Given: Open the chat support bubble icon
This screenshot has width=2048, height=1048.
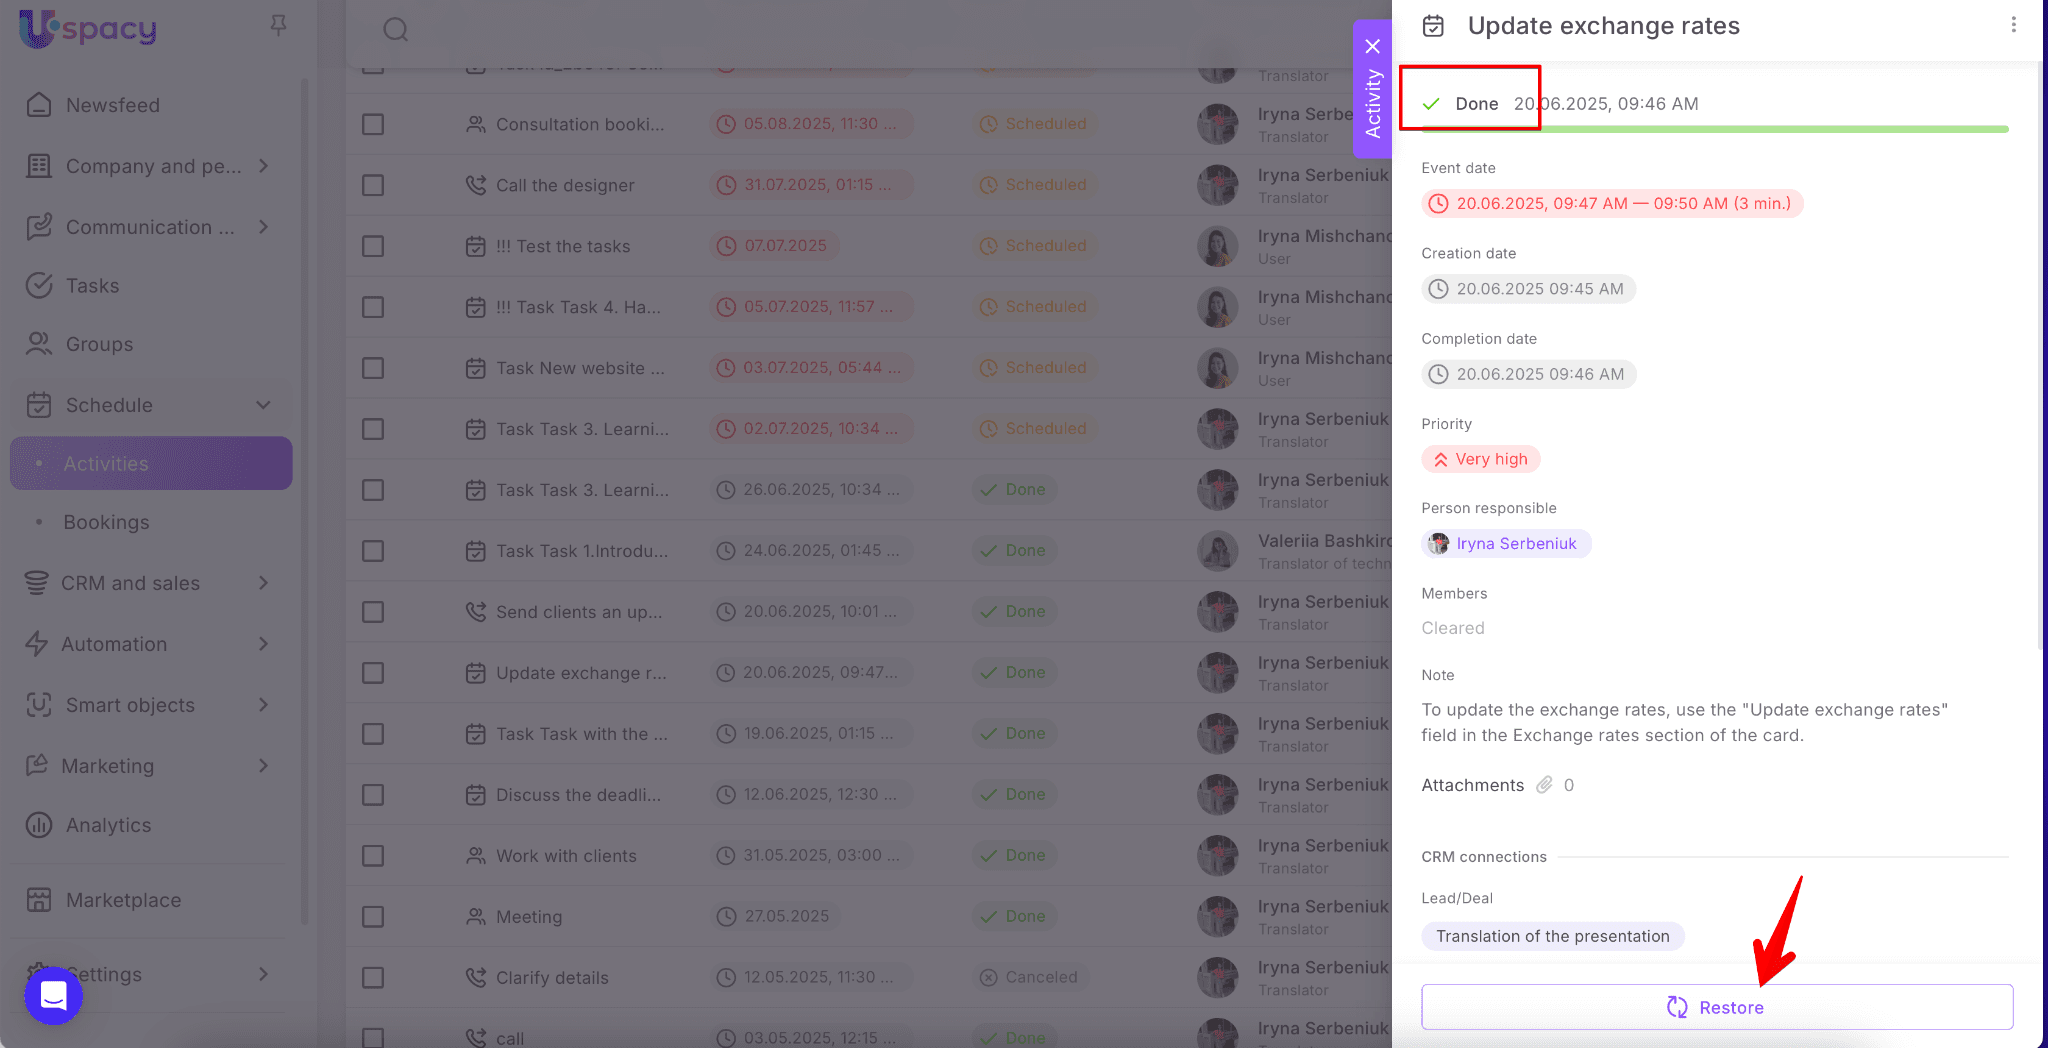Looking at the screenshot, I should click(x=54, y=995).
